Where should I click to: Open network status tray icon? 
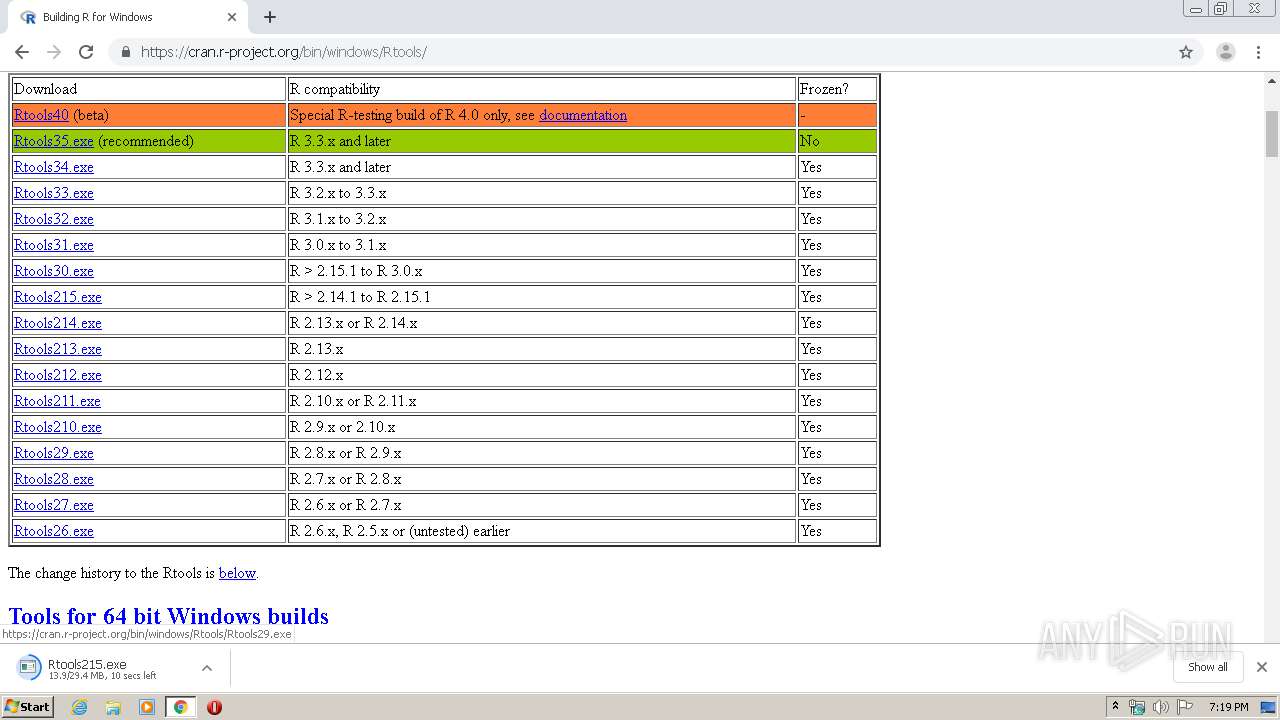point(1137,707)
